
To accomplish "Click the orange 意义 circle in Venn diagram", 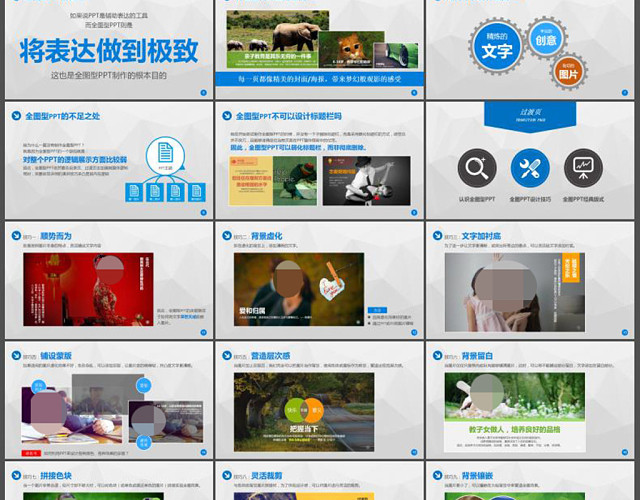I will click(316, 410).
